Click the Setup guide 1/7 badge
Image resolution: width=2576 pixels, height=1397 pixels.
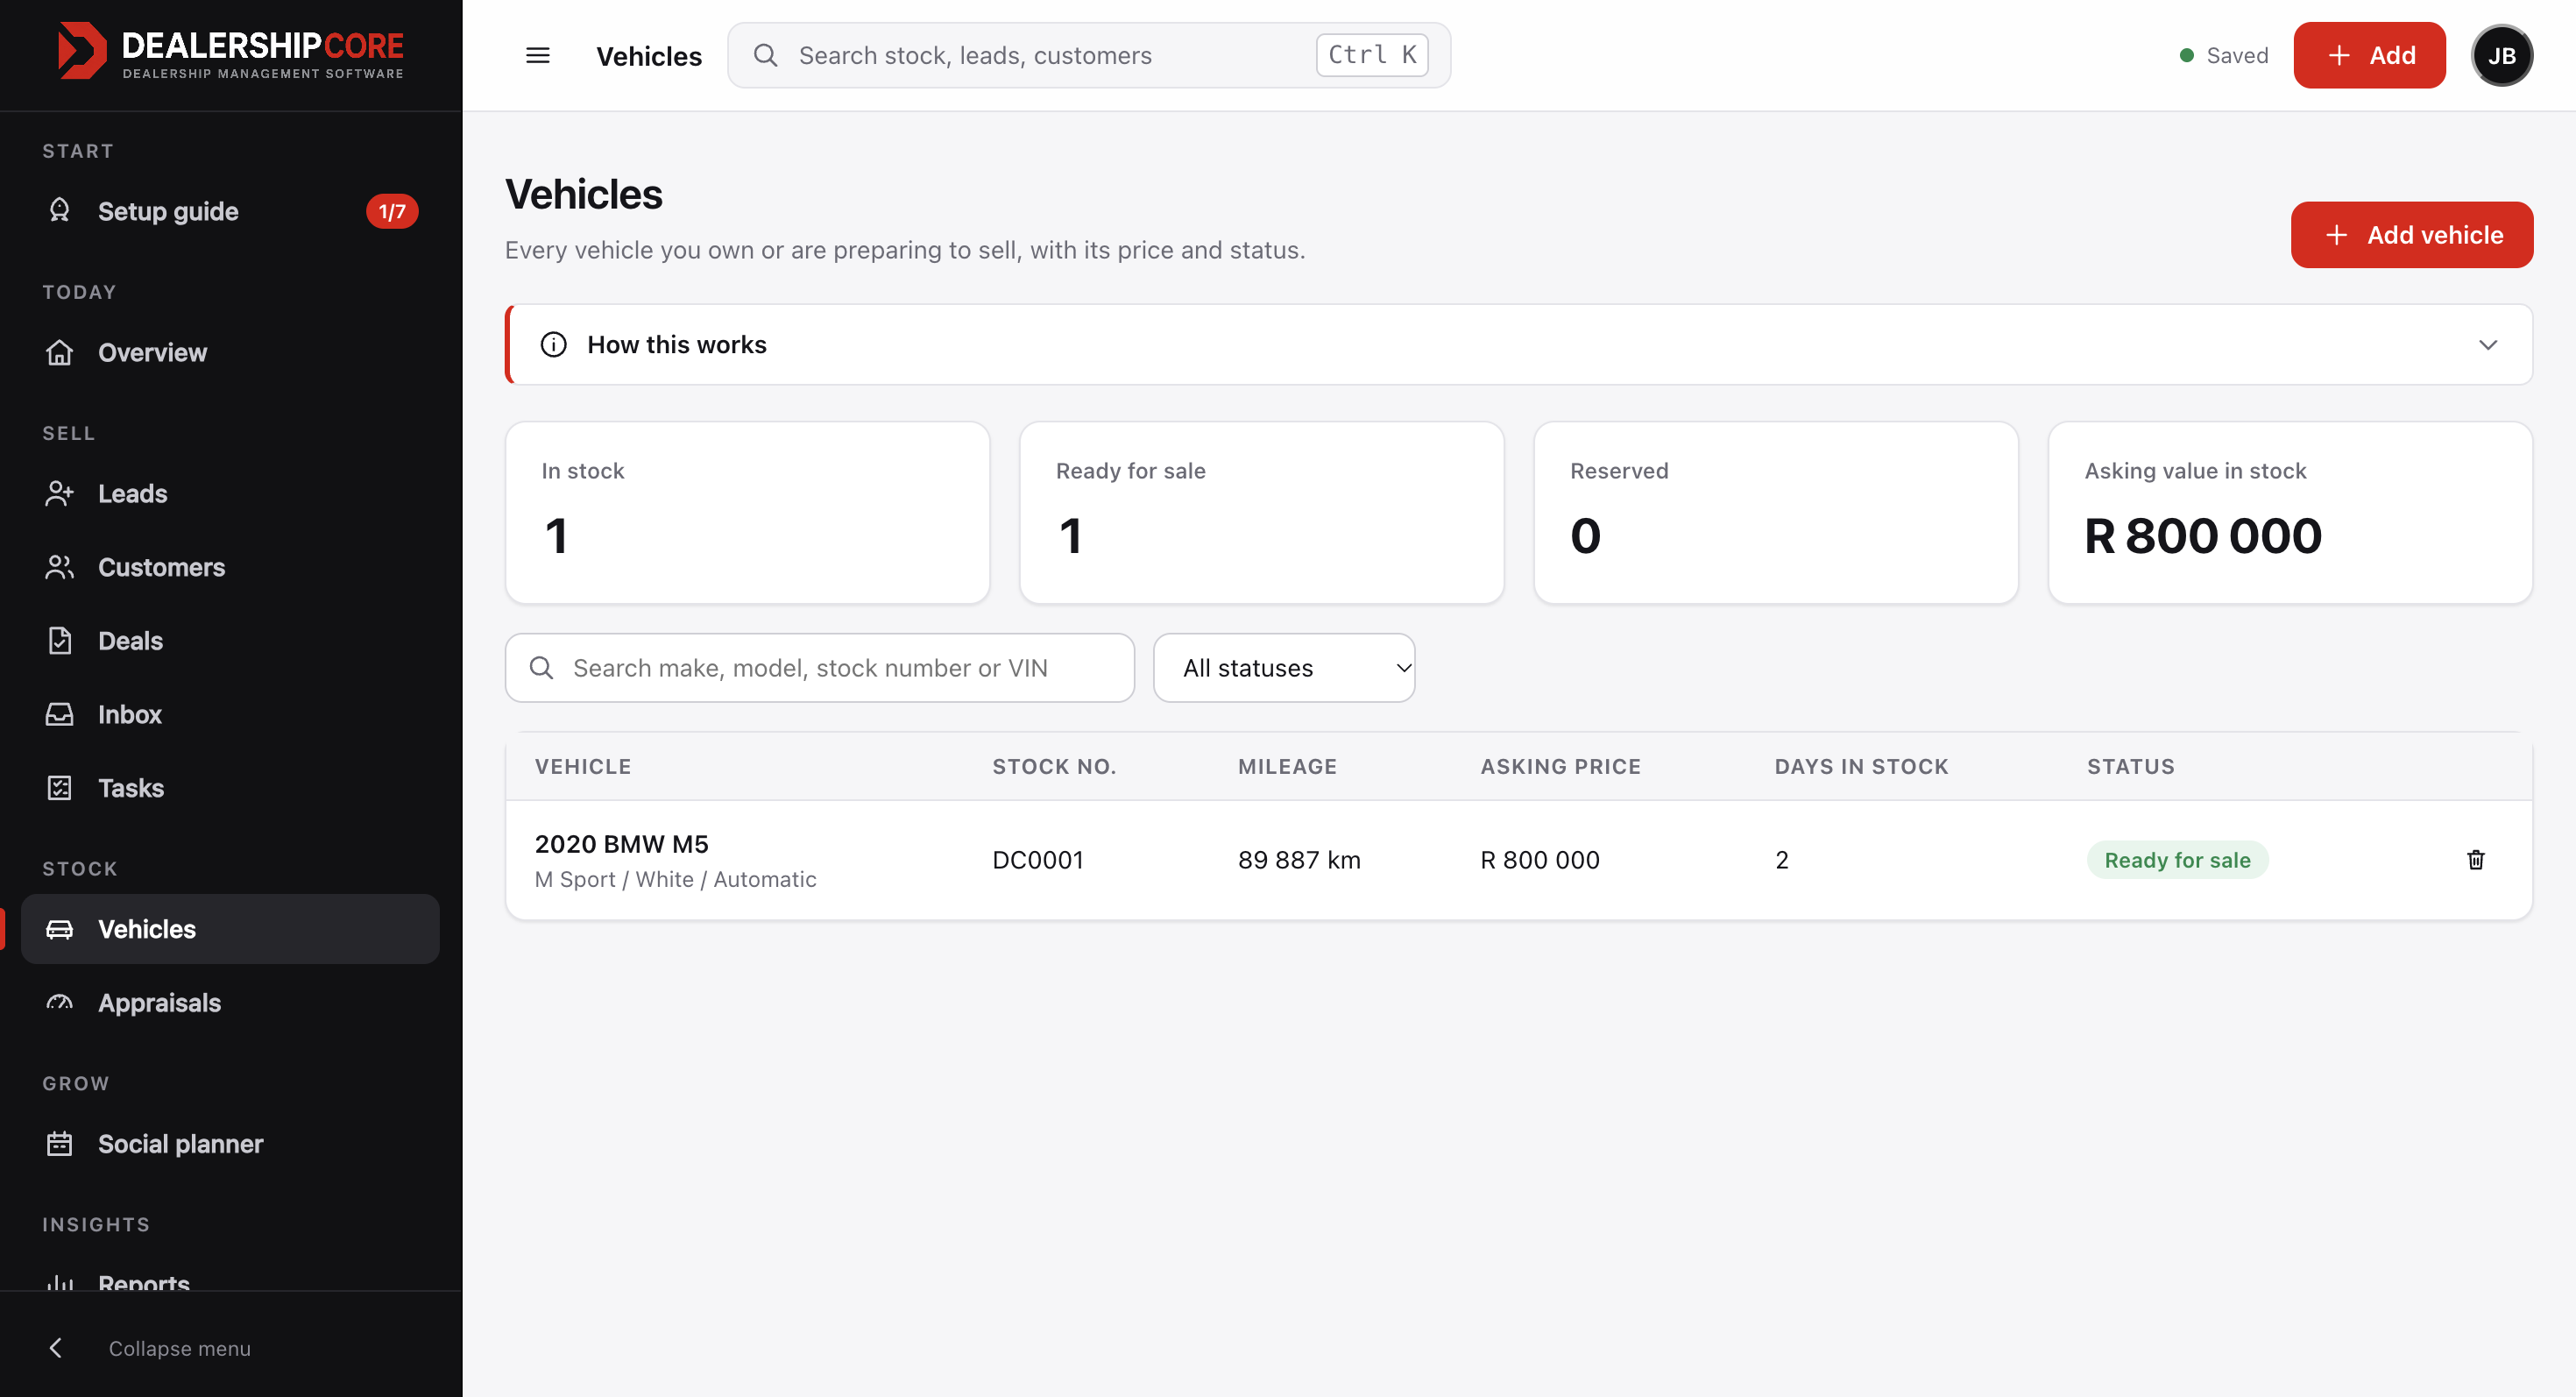[392, 211]
